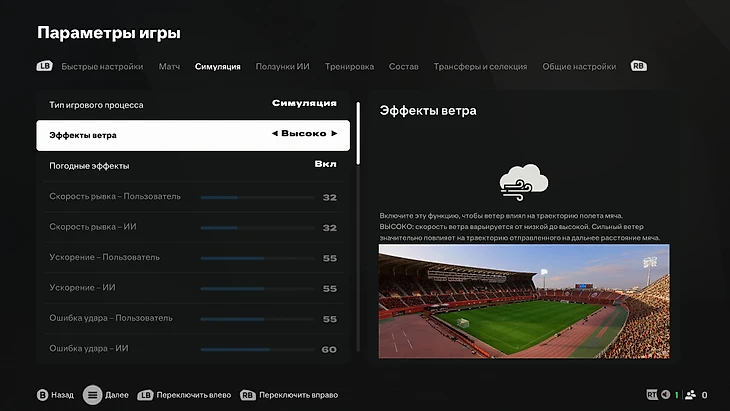Click the RT trigger icon in the footer

pyautogui.click(x=652, y=395)
